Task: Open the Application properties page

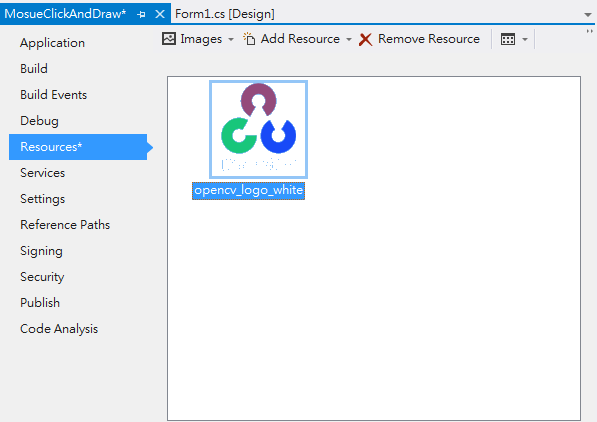Action: 53,43
